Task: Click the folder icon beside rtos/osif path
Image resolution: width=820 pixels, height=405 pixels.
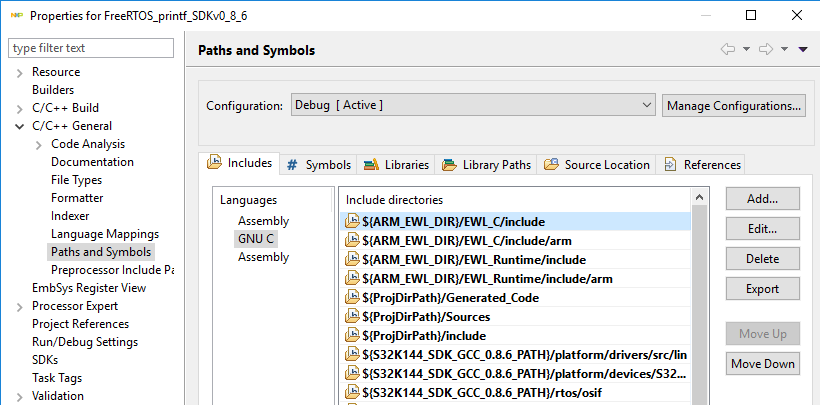Action: click(x=351, y=392)
